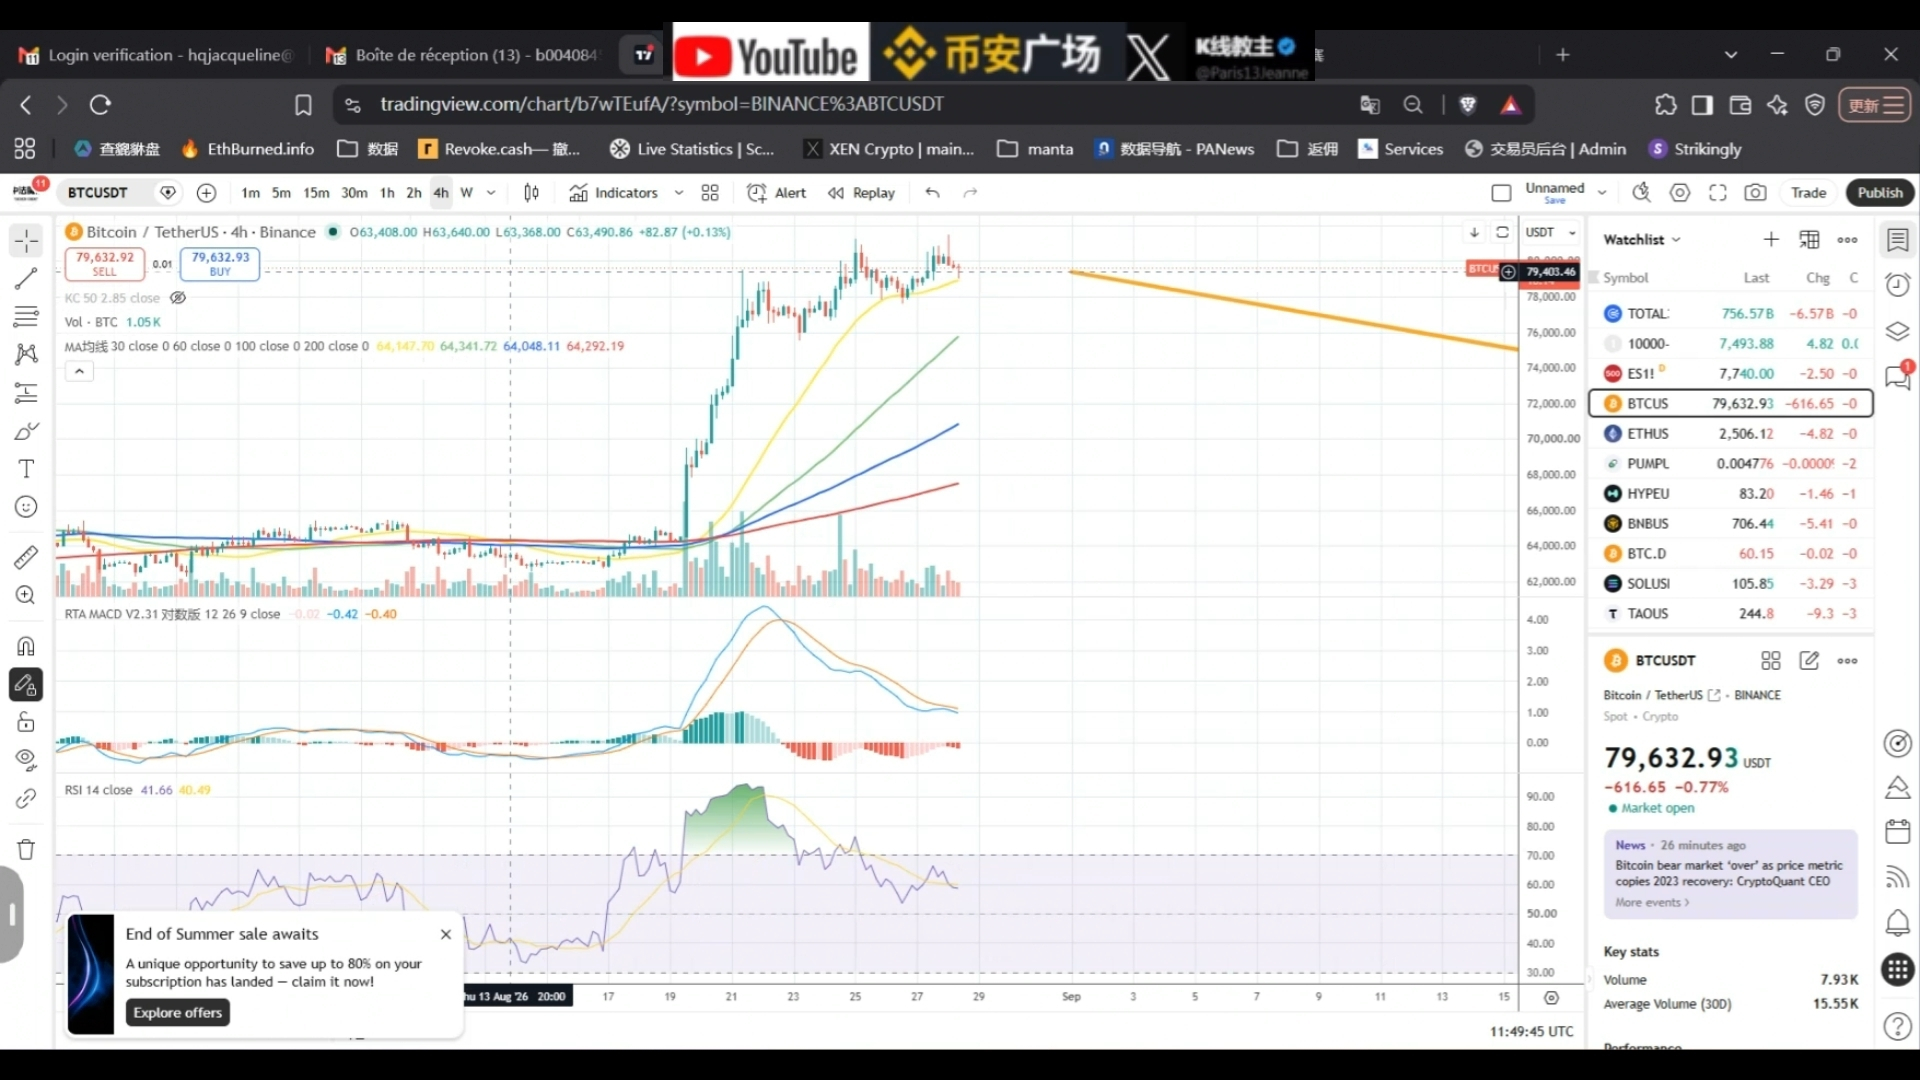Select the crosshair cursor tool
This screenshot has height=1080, width=1920.
tap(26, 240)
